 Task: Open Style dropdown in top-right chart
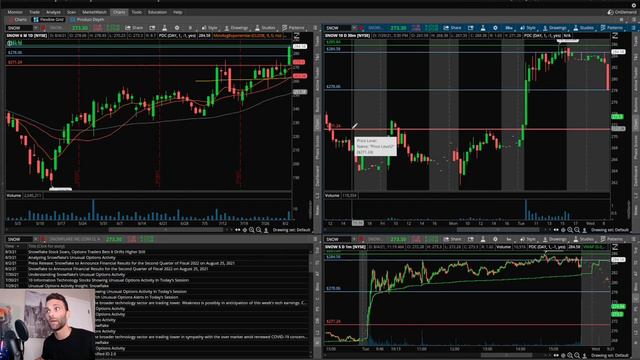pyautogui.click(x=528, y=28)
